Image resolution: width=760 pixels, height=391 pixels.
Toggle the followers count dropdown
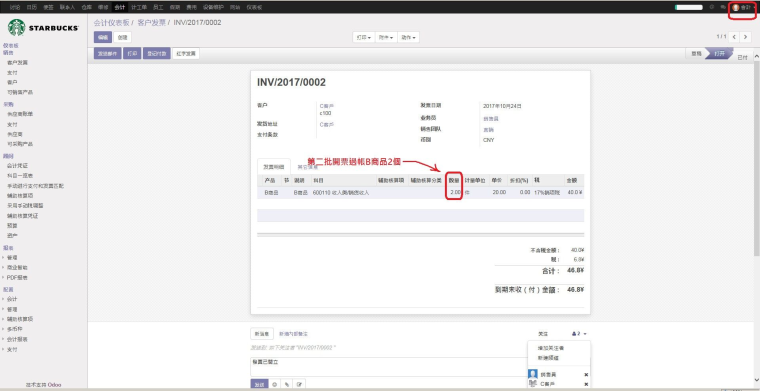tap(579, 334)
